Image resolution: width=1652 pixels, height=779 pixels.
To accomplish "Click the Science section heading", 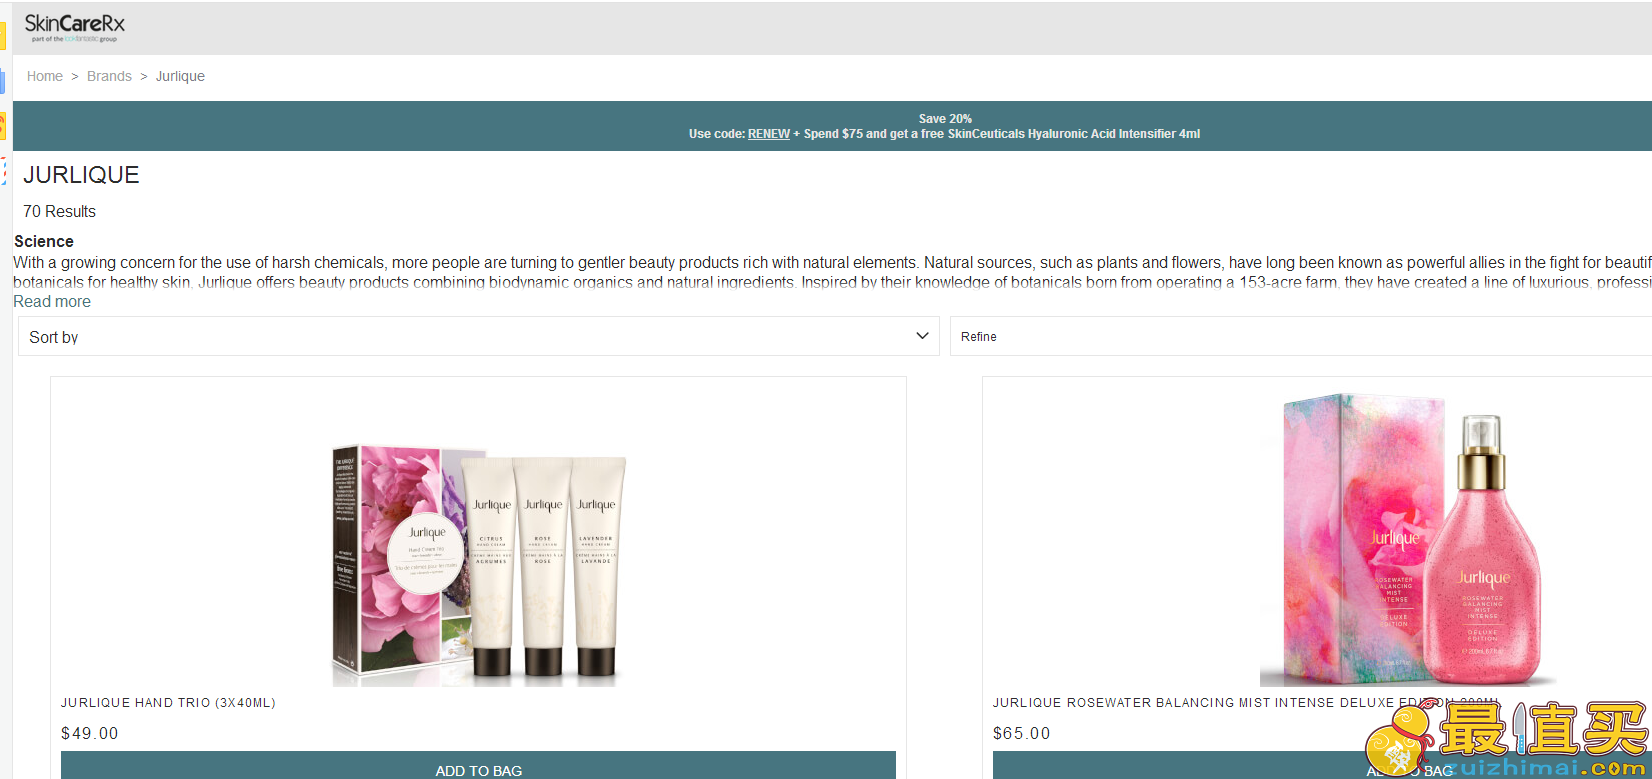I will coord(44,242).
